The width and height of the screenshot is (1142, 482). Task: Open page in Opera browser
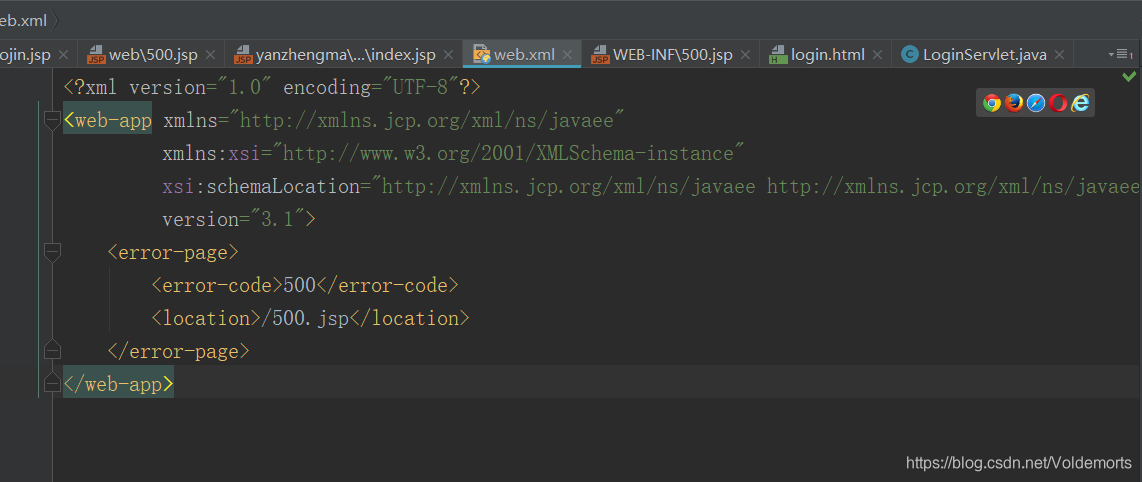click(x=1058, y=103)
